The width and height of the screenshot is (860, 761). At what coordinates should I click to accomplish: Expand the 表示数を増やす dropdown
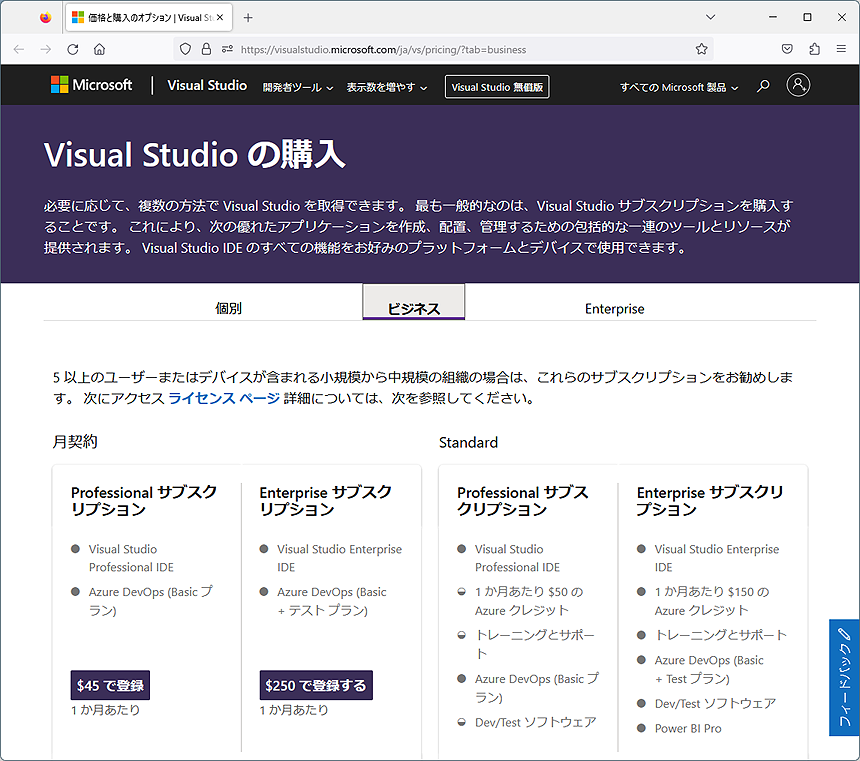[386, 87]
